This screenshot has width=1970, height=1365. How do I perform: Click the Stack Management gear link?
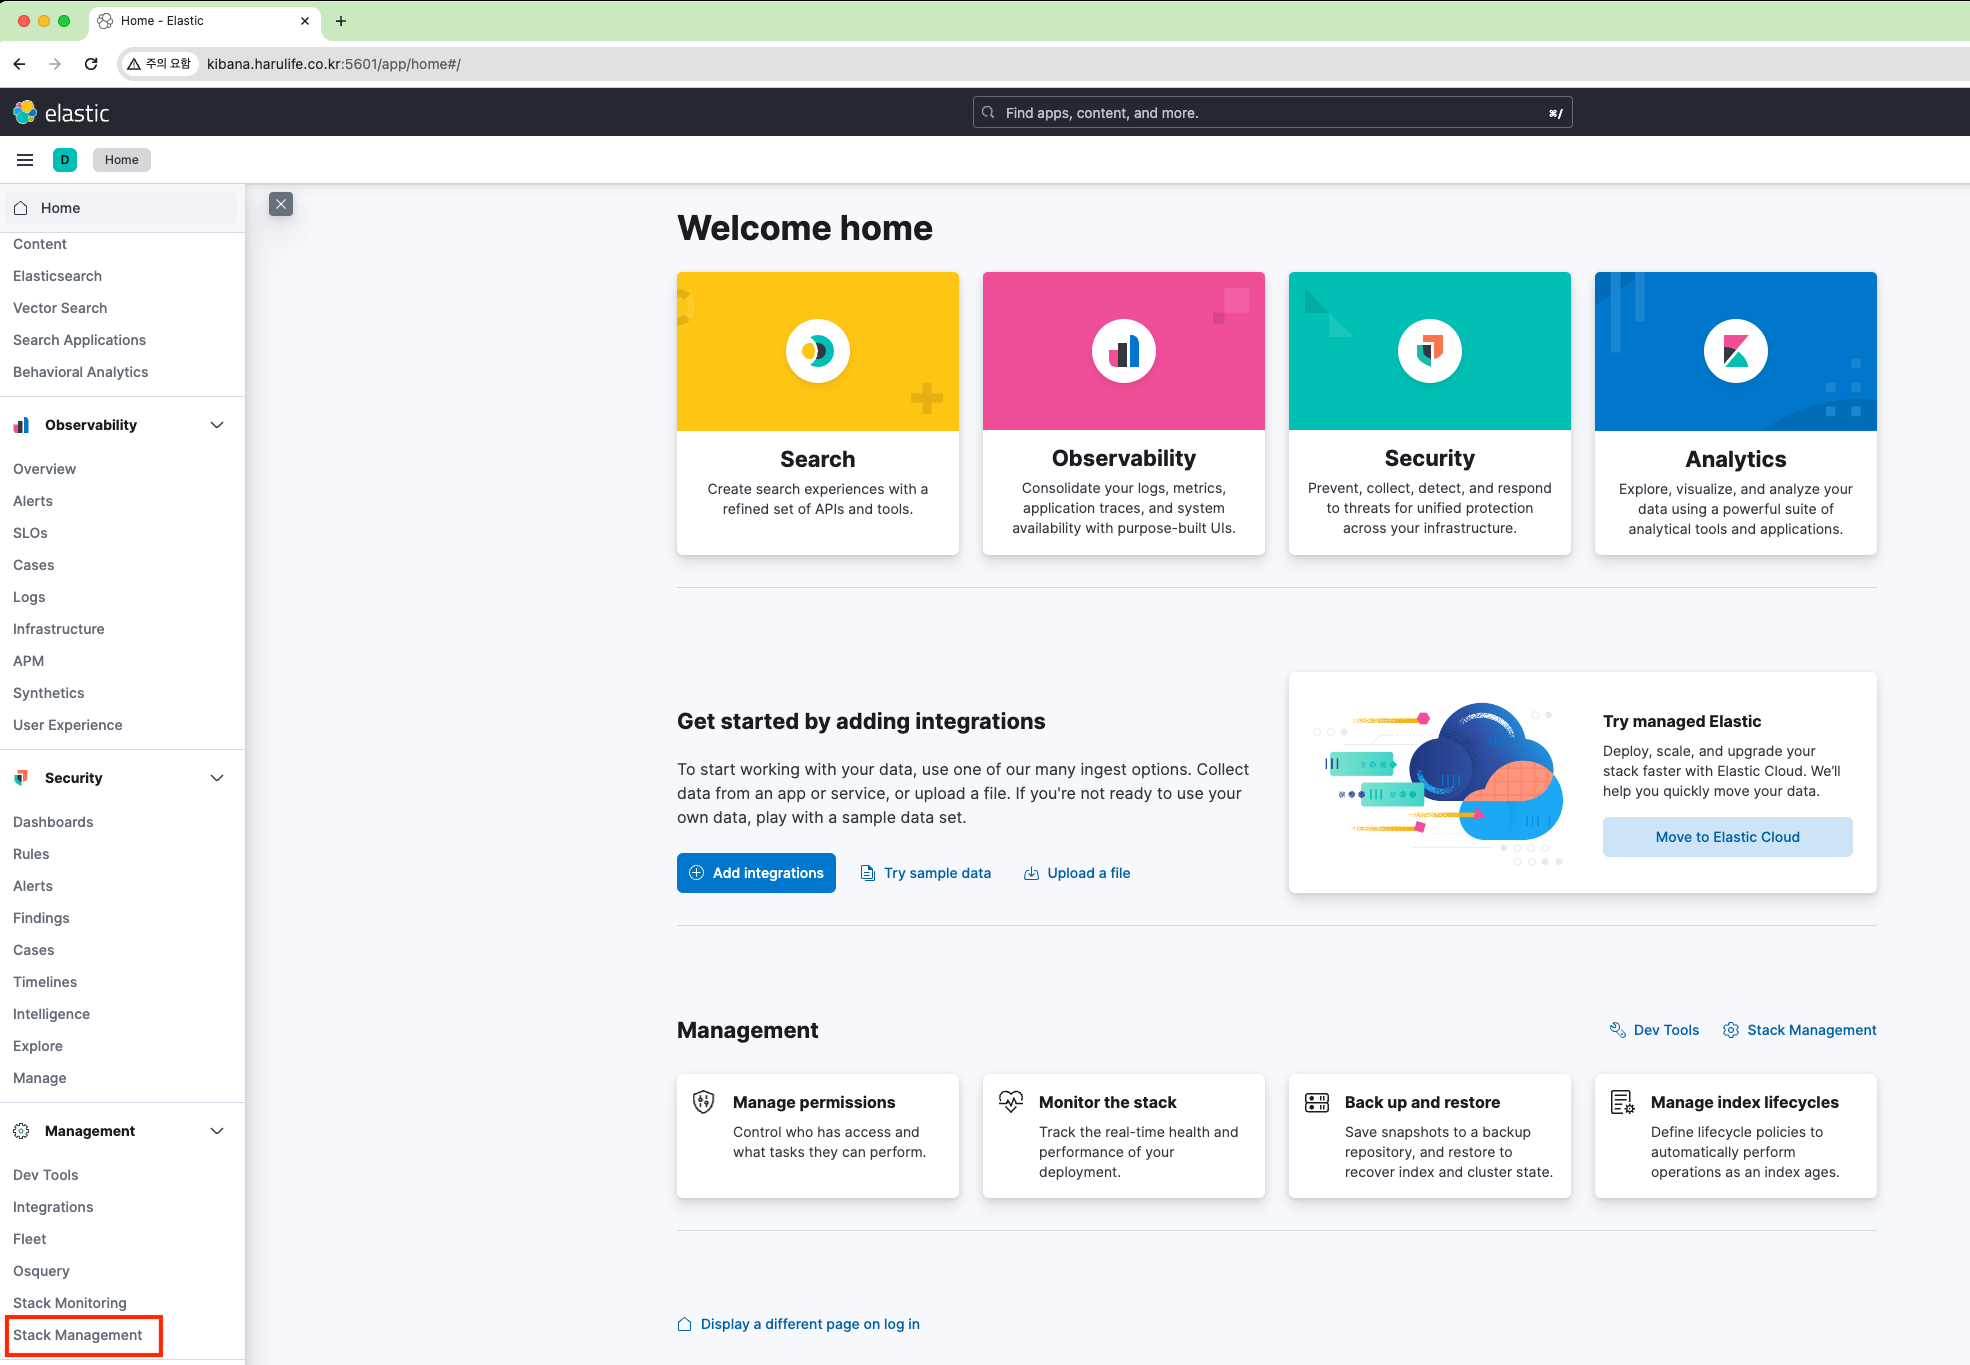pos(1800,1030)
